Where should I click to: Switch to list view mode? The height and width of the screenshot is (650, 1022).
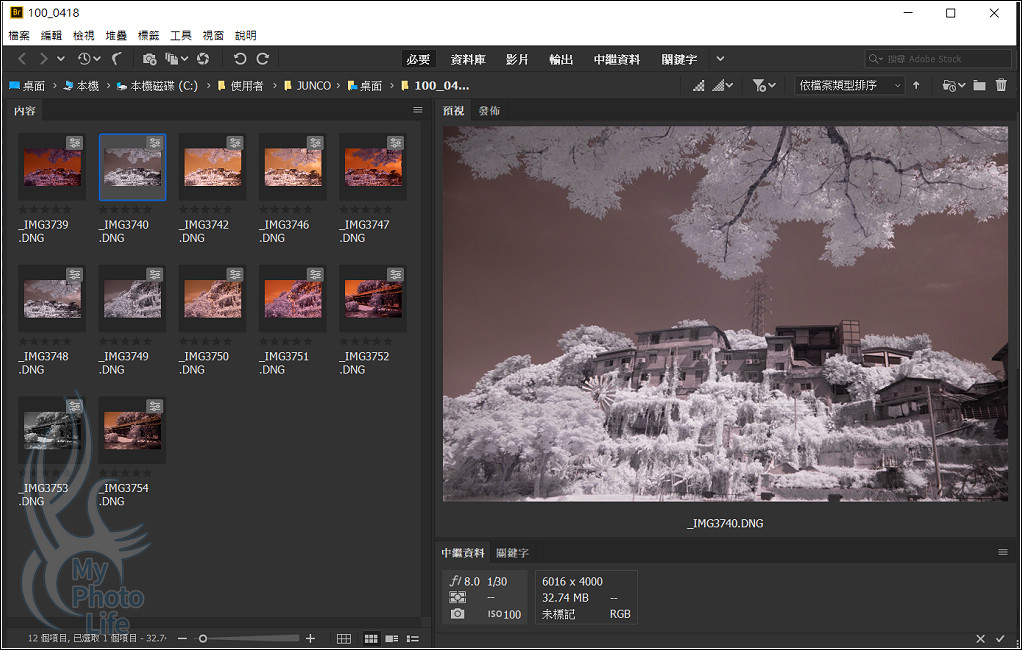(413, 639)
